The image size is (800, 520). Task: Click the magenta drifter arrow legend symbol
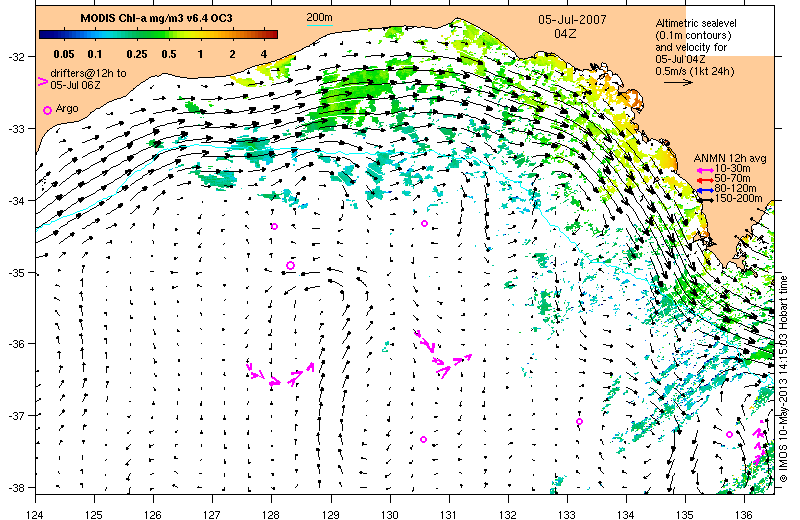click(43, 81)
